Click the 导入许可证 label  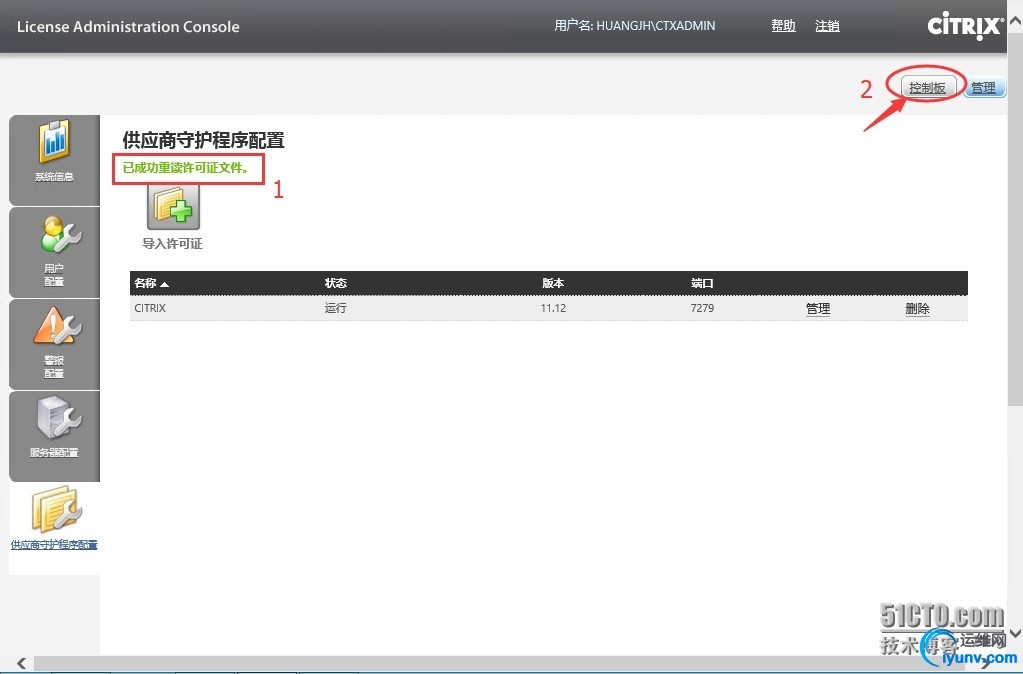point(173,244)
